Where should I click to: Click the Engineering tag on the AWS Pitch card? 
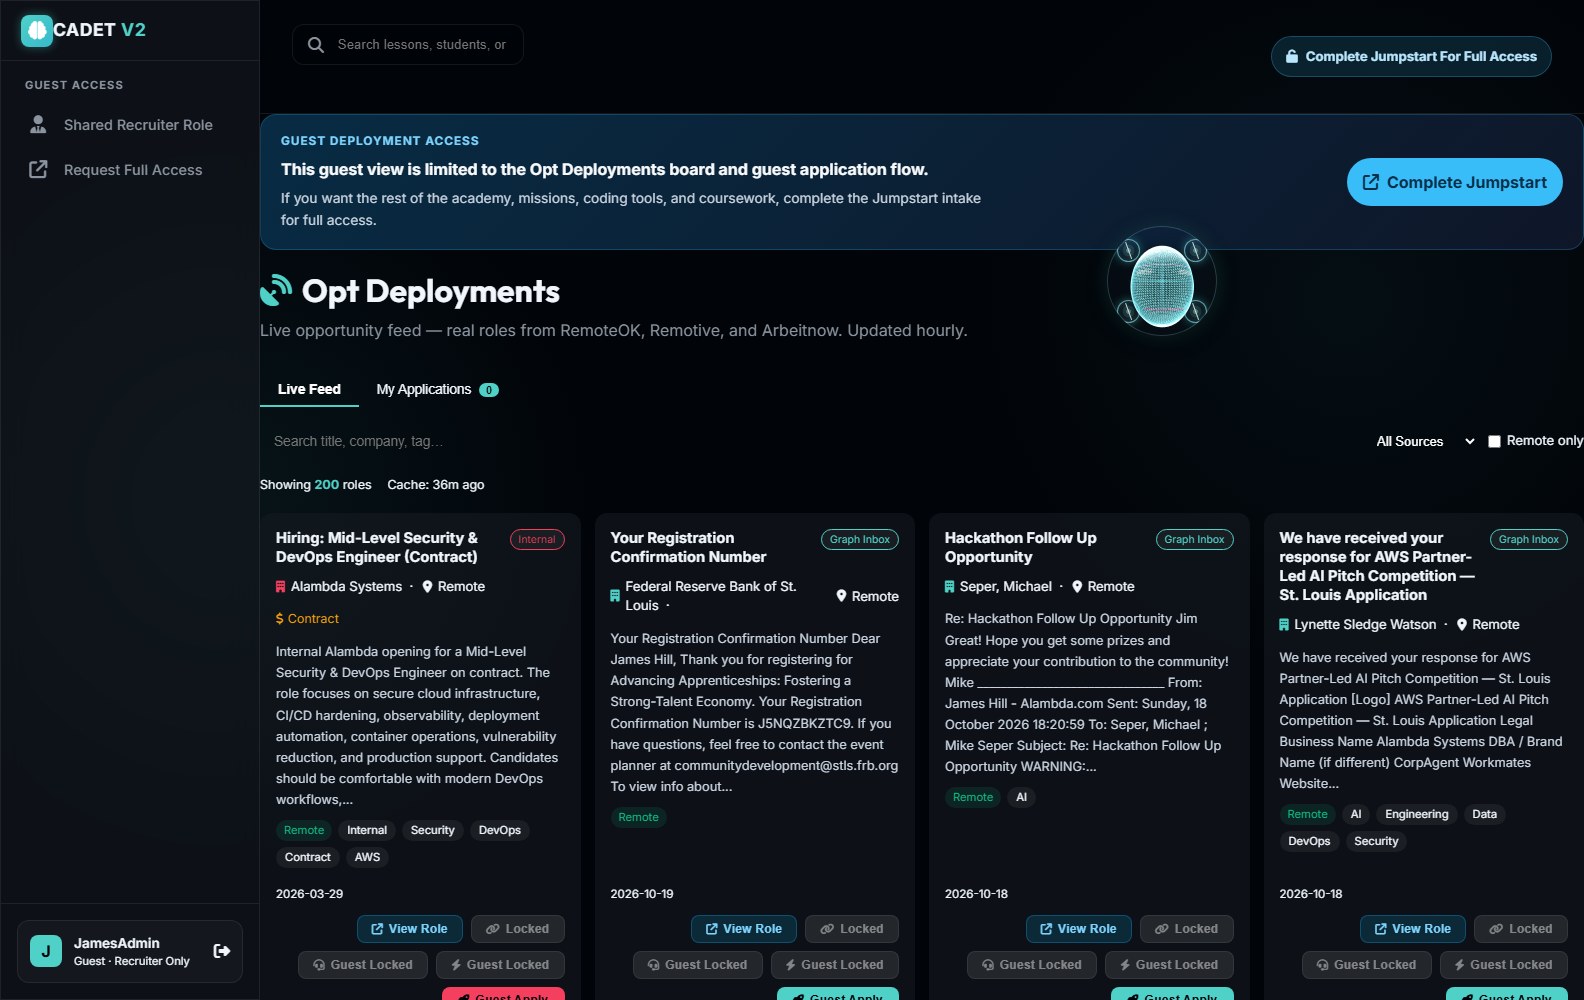coord(1417,815)
